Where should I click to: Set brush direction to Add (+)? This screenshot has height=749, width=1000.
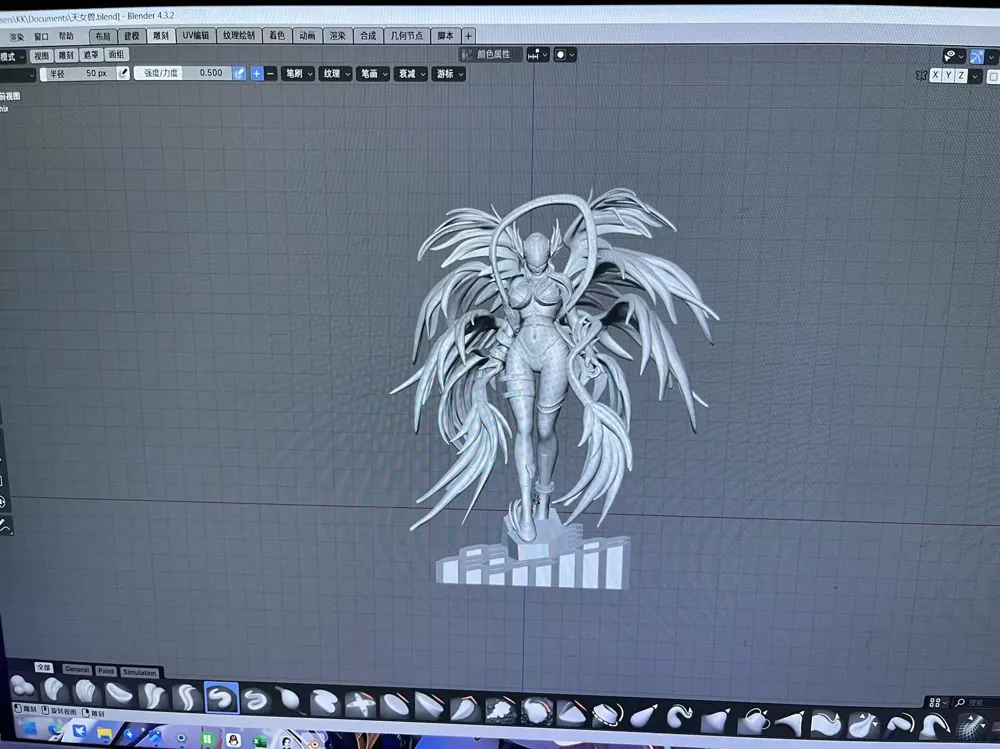256,74
